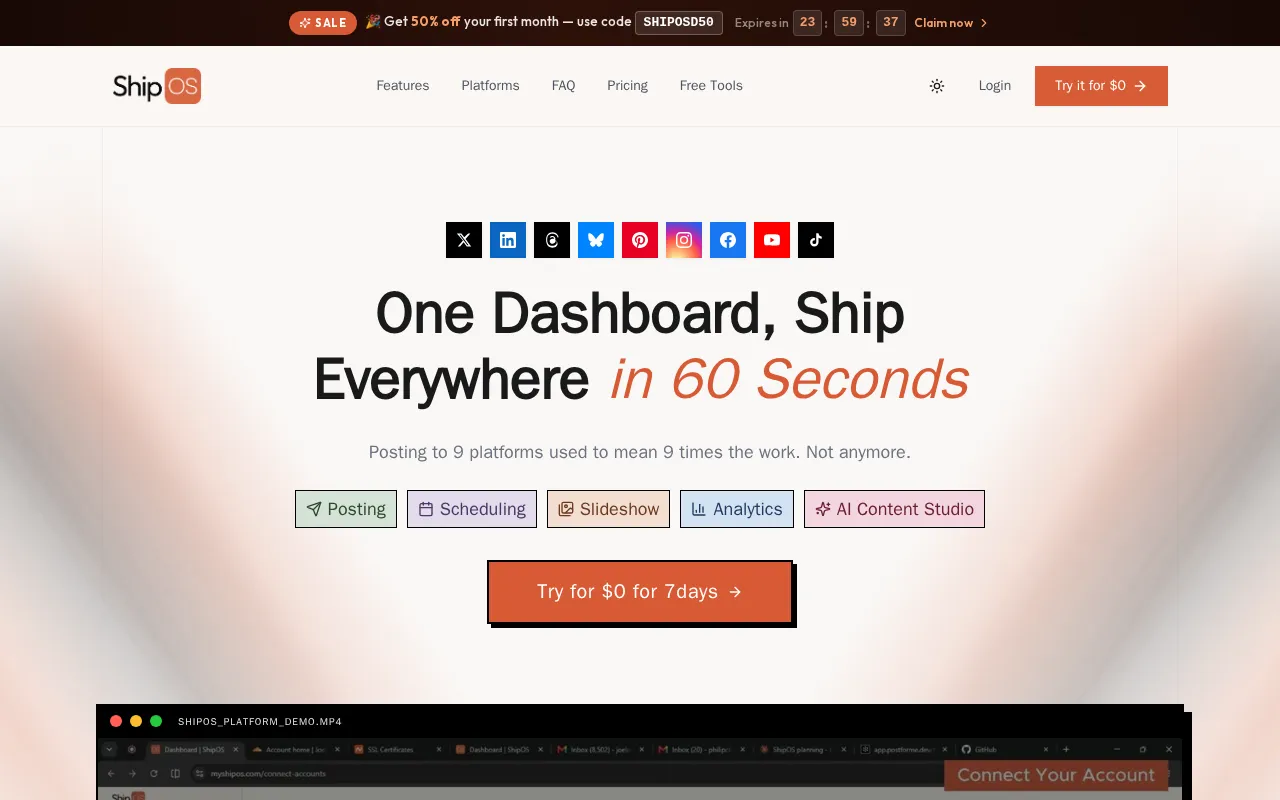Click the Bluesky butterfly icon
The image size is (1280, 800).
point(596,240)
